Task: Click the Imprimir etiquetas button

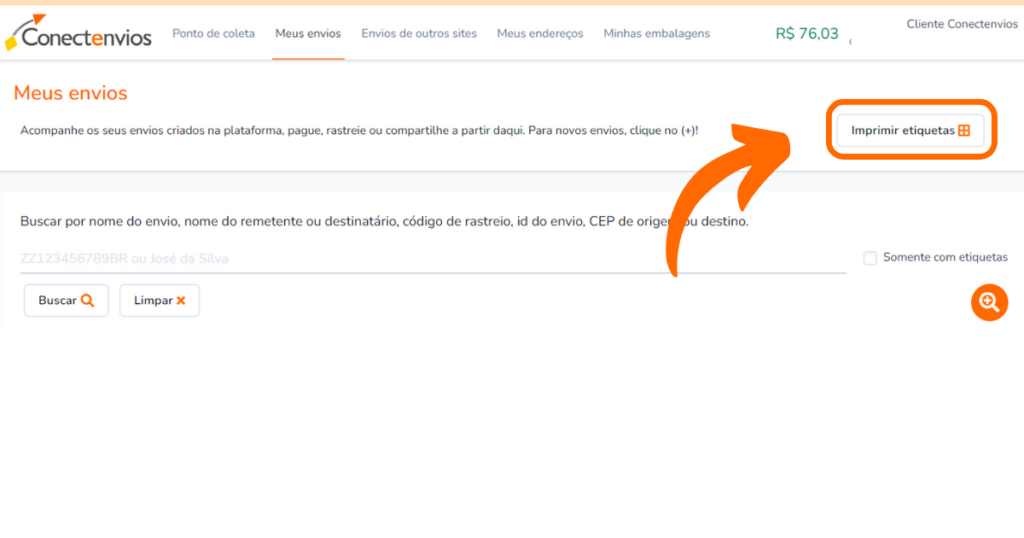Action: pyautogui.click(x=910, y=131)
